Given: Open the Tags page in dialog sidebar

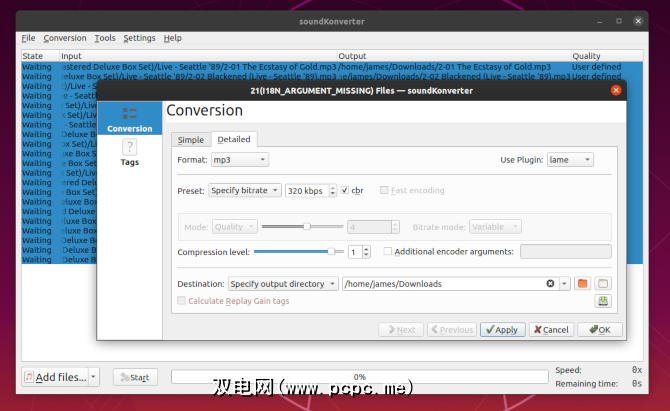Looking at the screenshot, I should pos(129,153).
